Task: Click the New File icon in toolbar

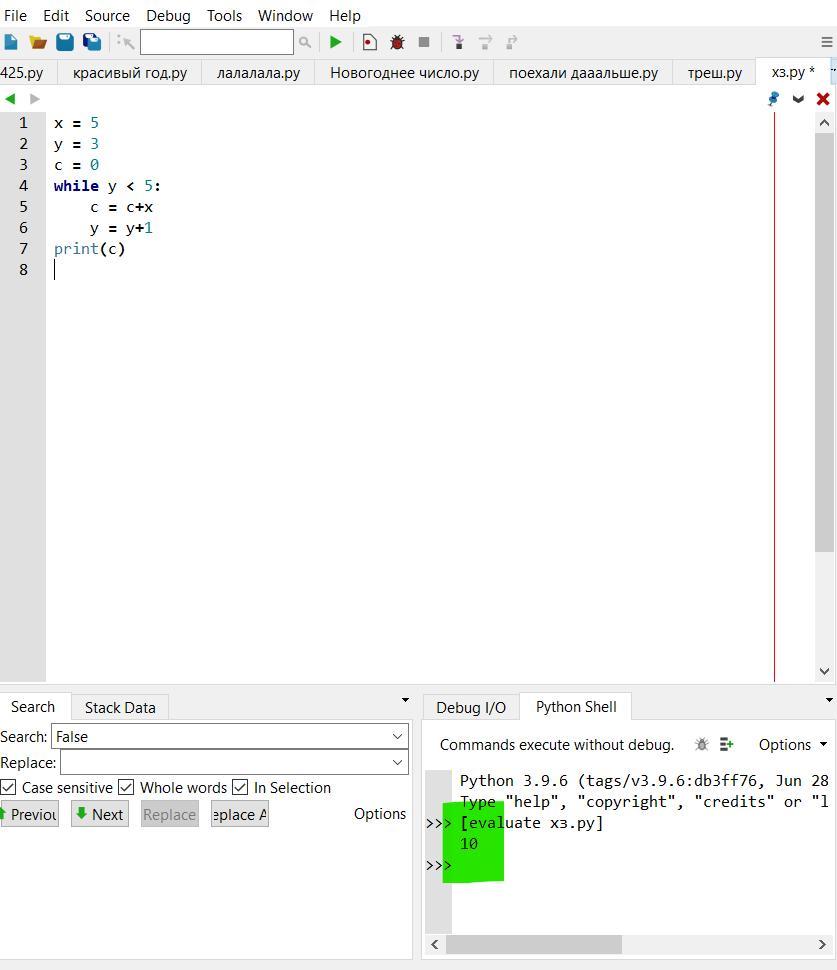Action: pyautogui.click(x=11, y=42)
